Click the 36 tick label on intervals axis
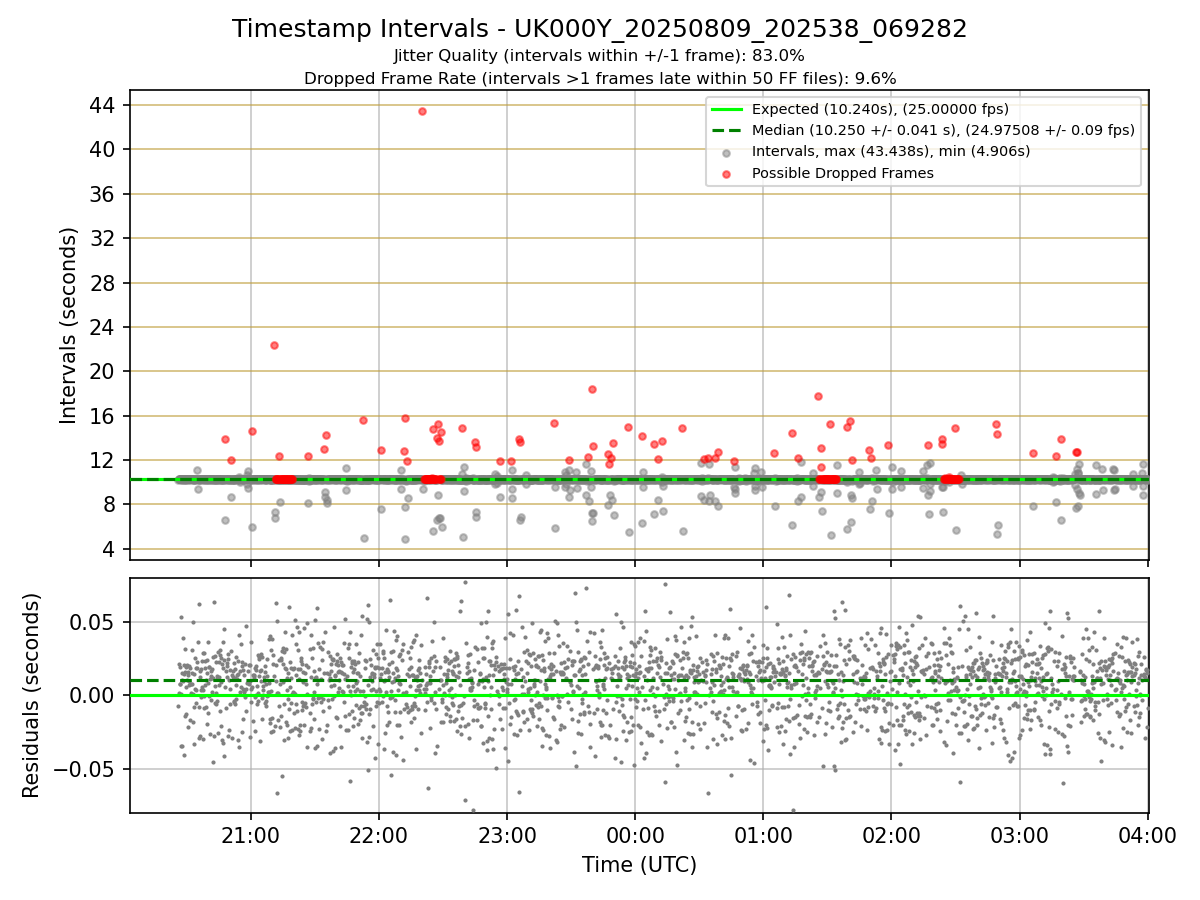Image resolution: width=1200 pixels, height=900 pixels. coord(102,194)
